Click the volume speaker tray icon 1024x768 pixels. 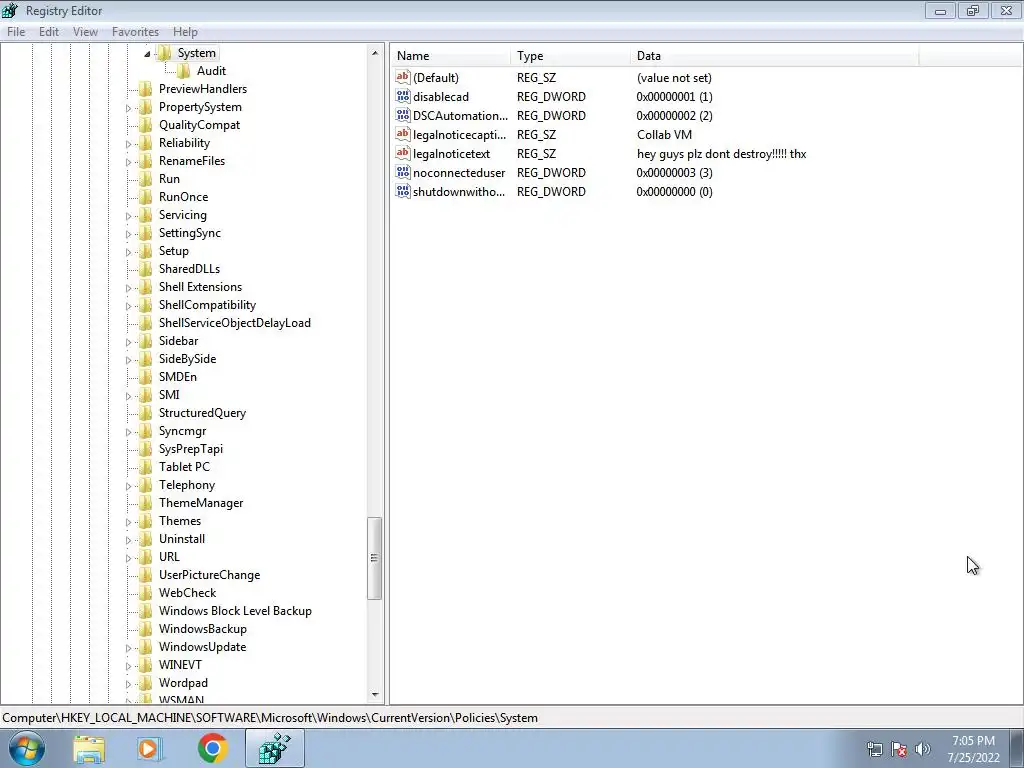coord(923,749)
